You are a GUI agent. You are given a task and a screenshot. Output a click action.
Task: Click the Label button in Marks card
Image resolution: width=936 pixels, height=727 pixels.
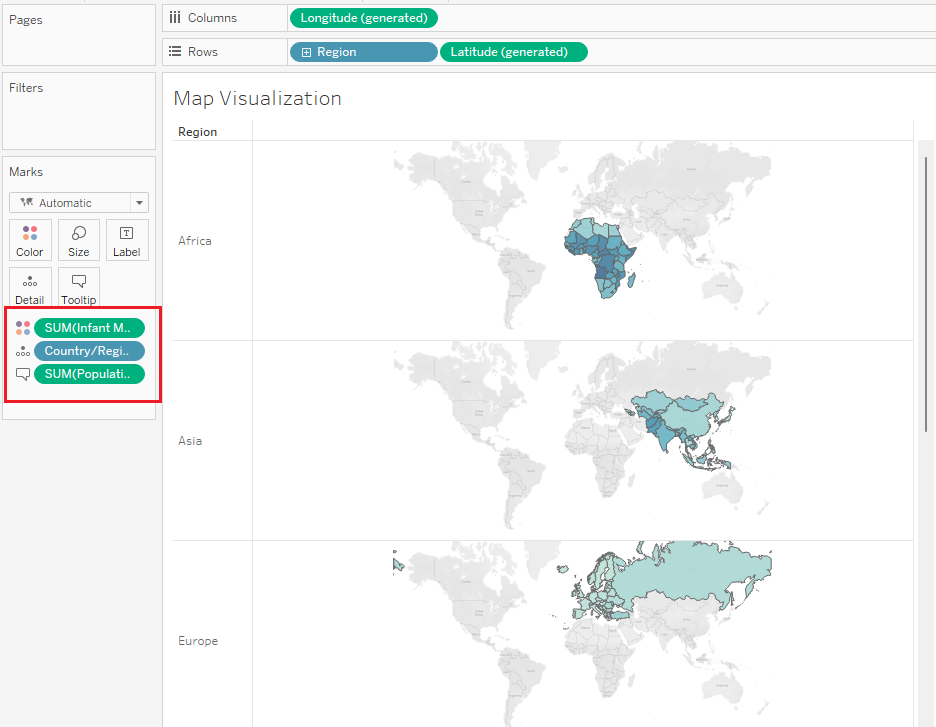pos(127,240)
